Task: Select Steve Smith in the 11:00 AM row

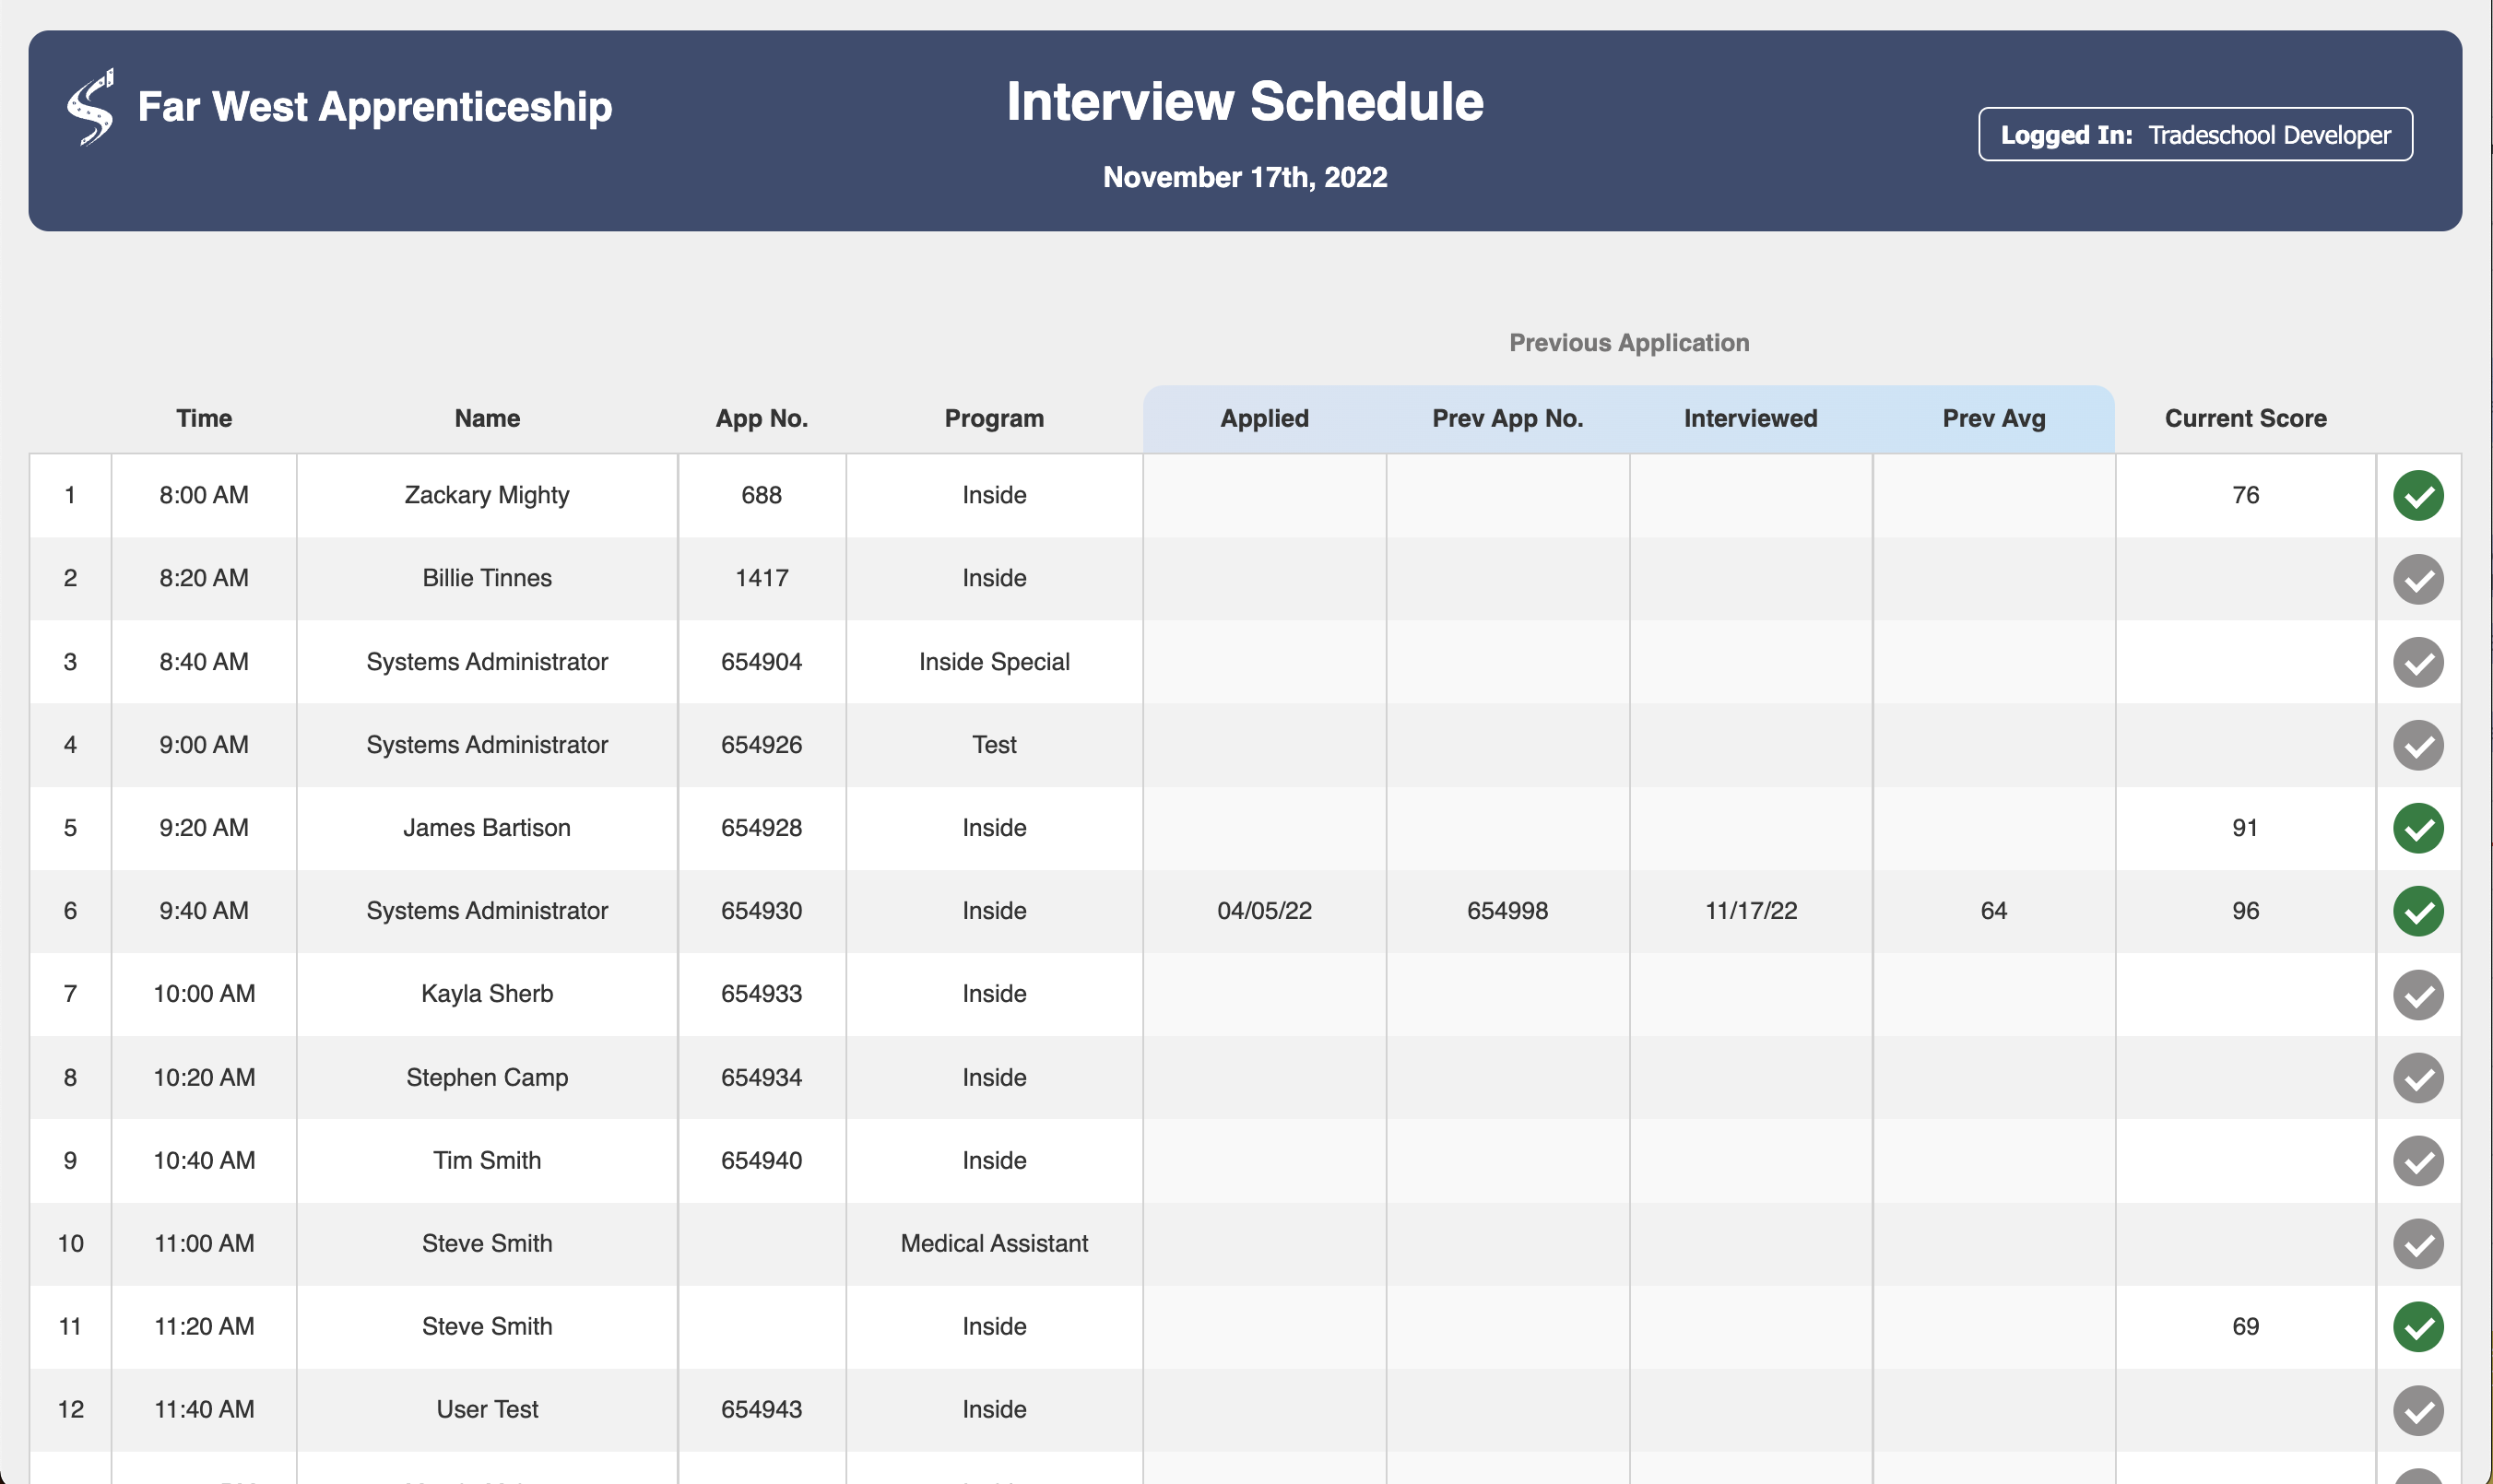Action: [487, 1243]
